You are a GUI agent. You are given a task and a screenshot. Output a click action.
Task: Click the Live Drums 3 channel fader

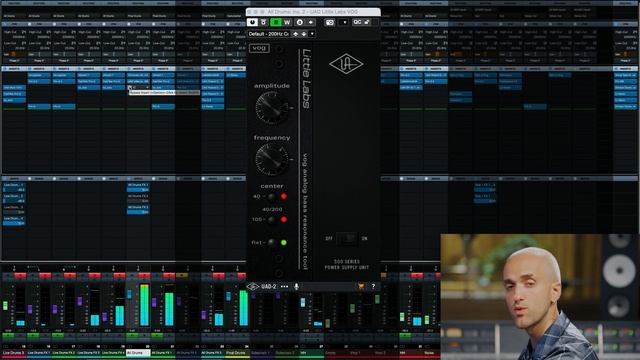point(5,306)
